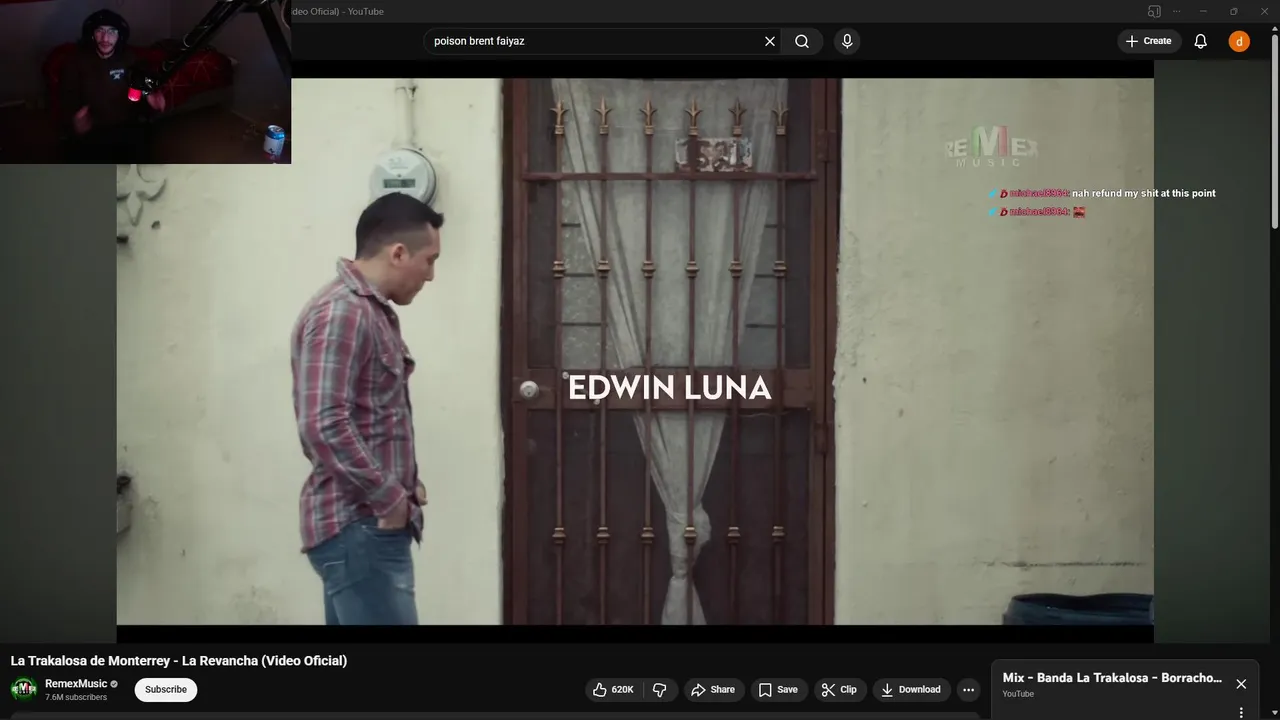This screenshot has height=720, width=1280.
Task: Click the video player to pause
Action: 635,351
